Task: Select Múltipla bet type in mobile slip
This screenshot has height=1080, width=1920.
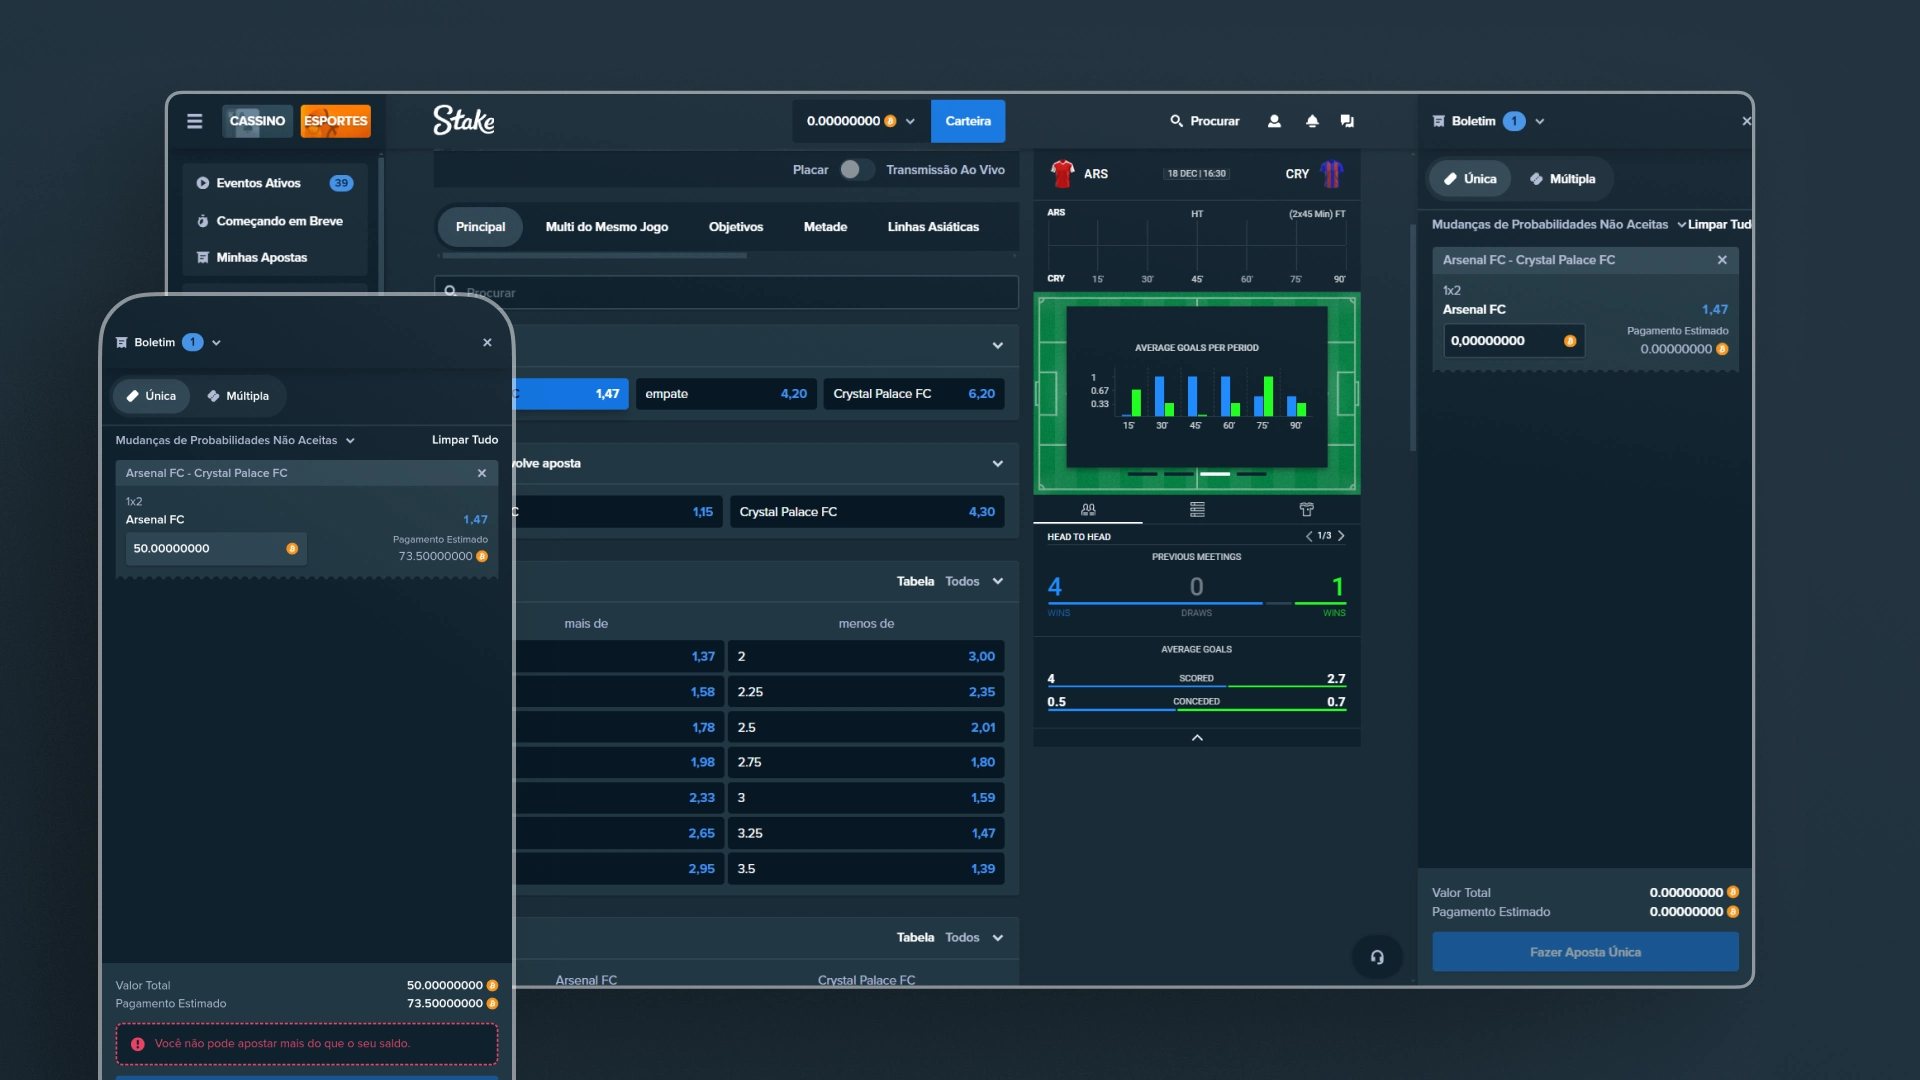Action: 238,396
